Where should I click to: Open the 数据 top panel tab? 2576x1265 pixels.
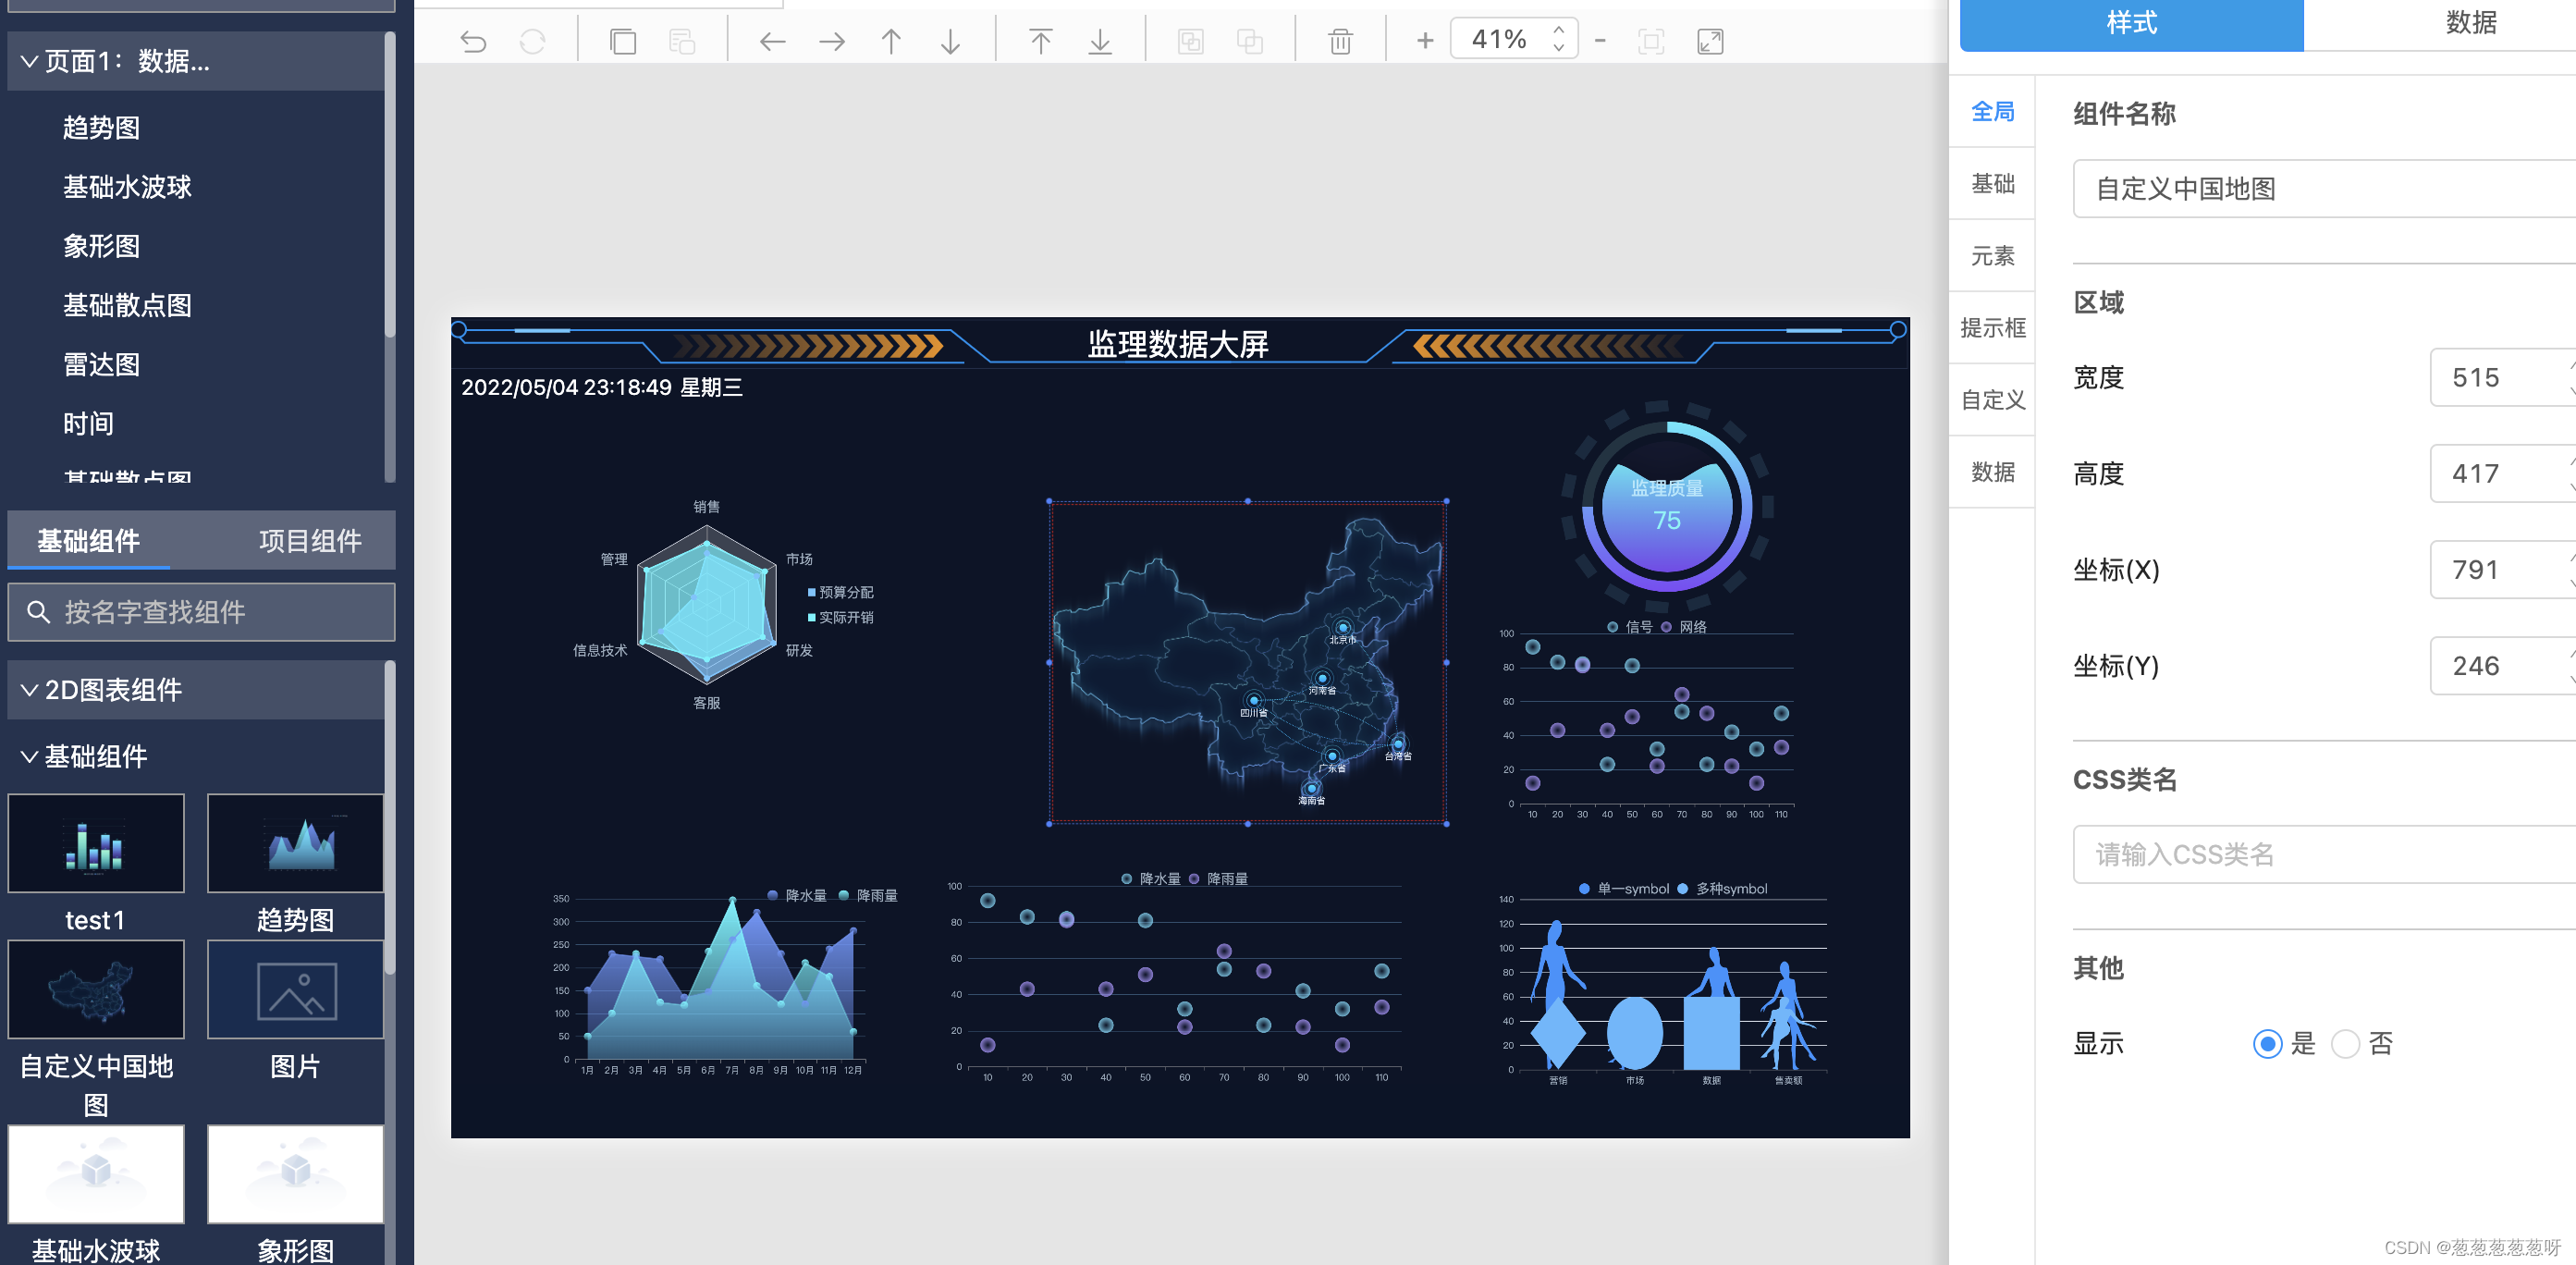click(2469, 23)
